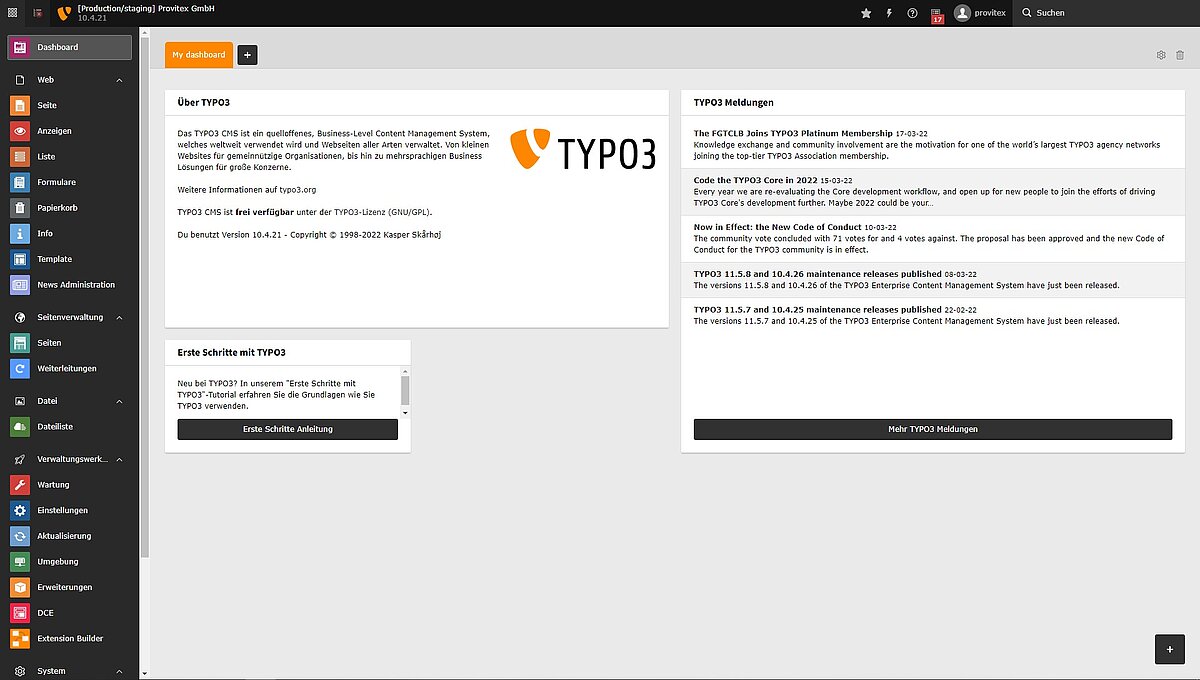
Task: Open the Seite module
Action: click(x=69, y=105)
